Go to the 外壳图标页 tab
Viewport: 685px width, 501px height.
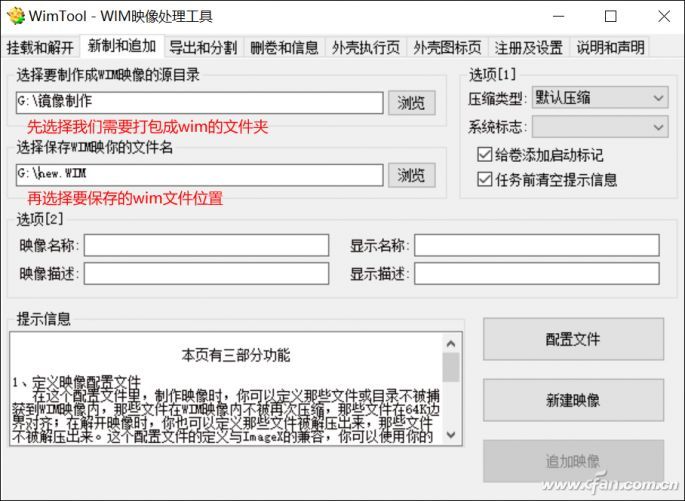tap(447, 47)
